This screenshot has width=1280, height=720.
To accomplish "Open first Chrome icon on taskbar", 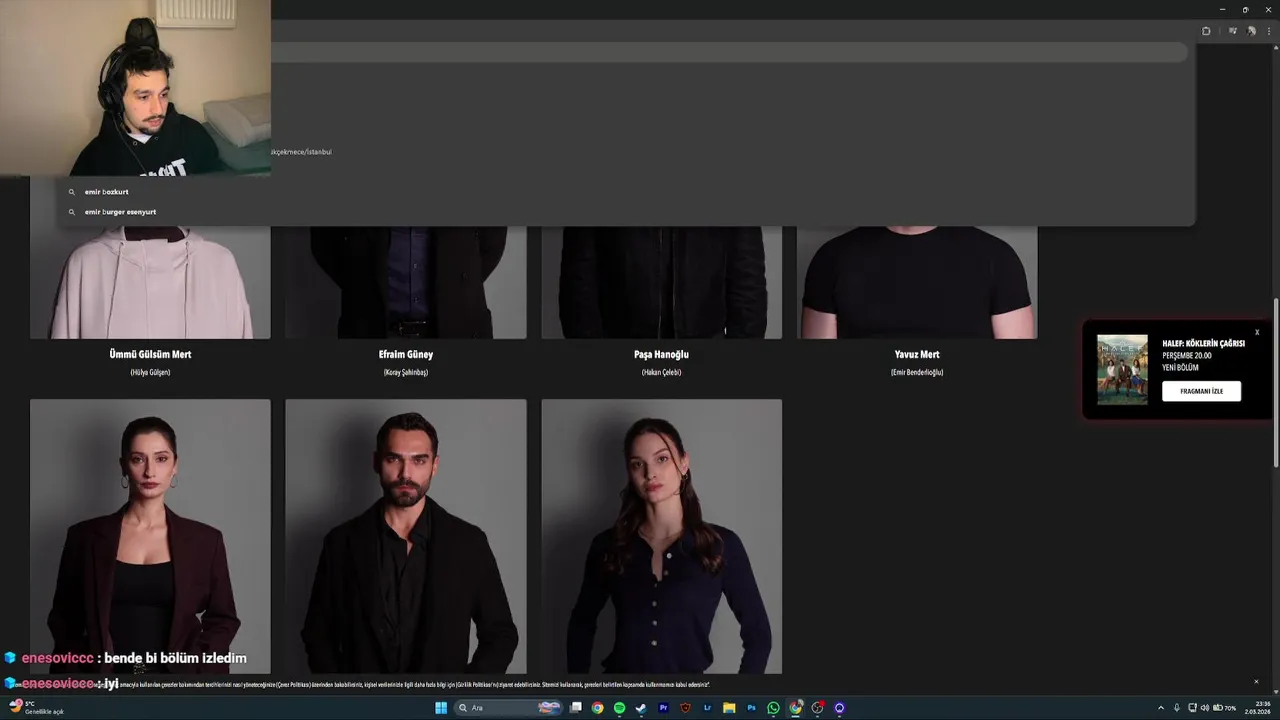I will click(x=597, y=708).
